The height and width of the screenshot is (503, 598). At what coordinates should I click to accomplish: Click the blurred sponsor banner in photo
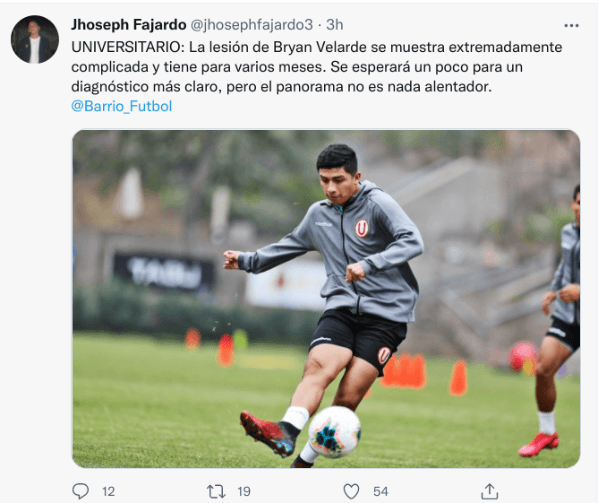[x=164, y=272]
